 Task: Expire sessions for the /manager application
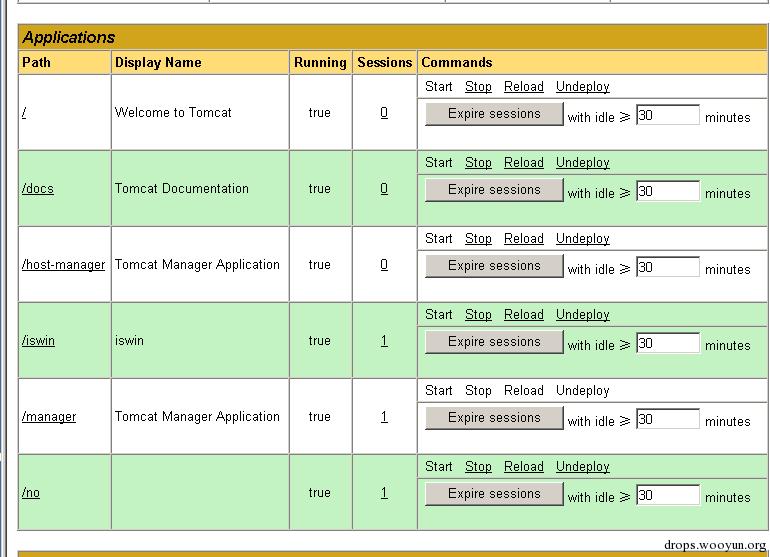coord(494,418)
